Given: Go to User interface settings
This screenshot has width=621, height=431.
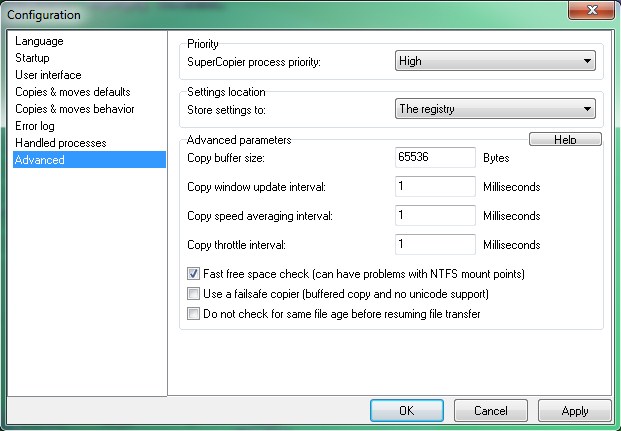Looking at the screenshot, I should [49, 75].
